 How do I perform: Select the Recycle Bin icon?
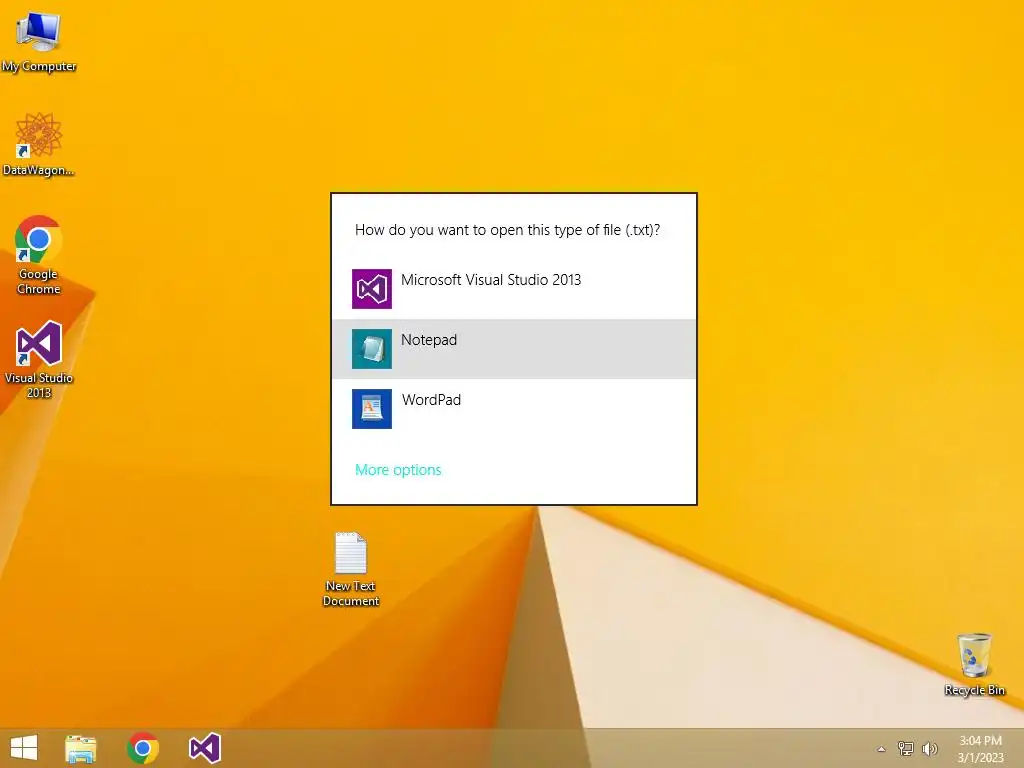(x=974, y=664)
